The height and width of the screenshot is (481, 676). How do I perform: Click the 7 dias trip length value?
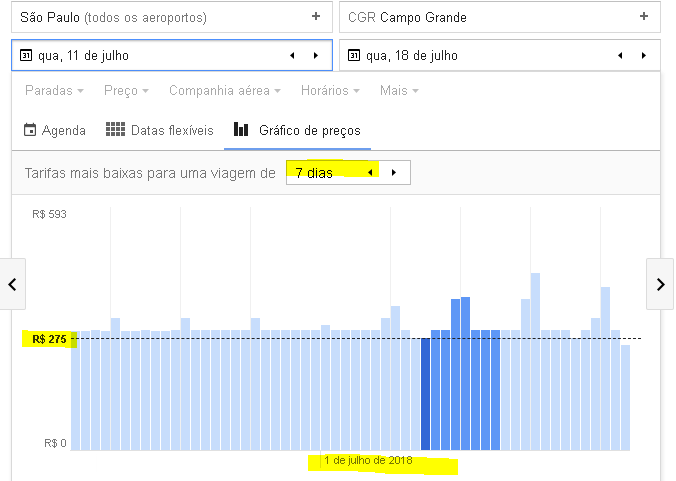pos(314,173)
